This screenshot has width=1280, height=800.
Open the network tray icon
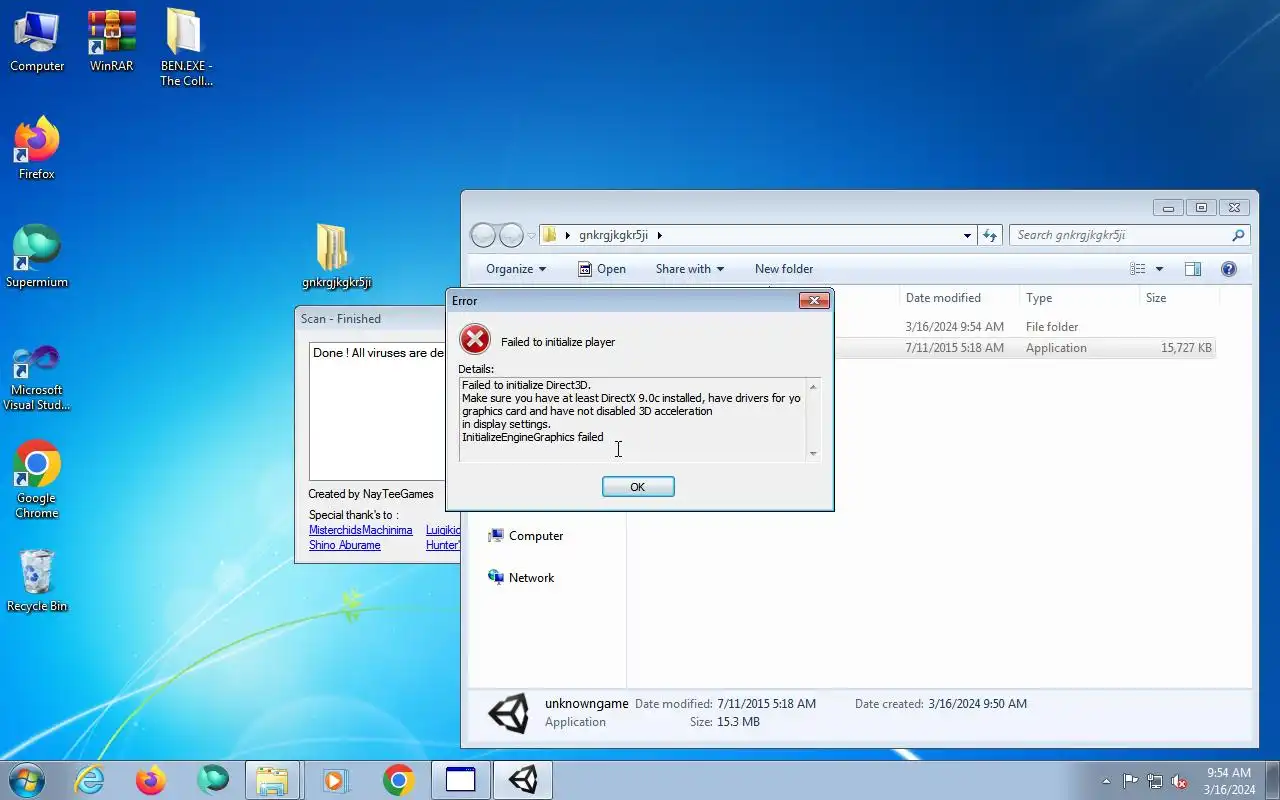(1155, 781)
